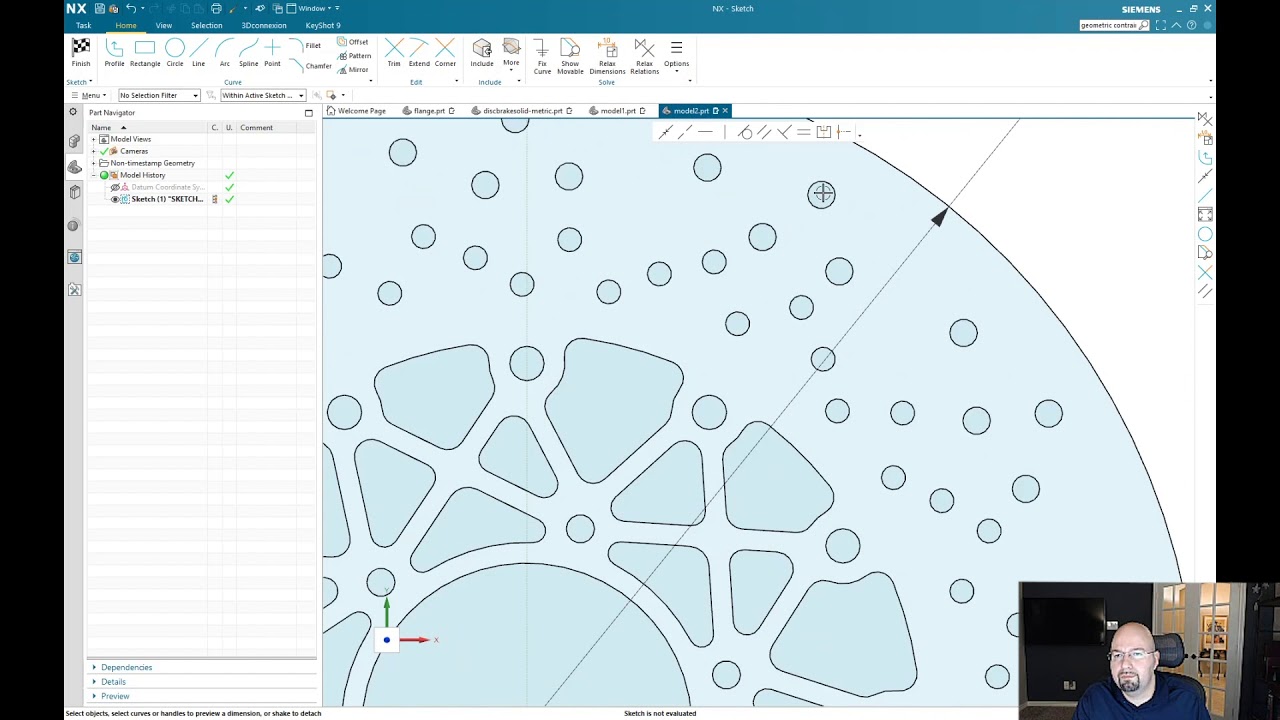Click the help question mark icon
Viewport: 1280px width, 720px height.
click(x=1191, y=25)
